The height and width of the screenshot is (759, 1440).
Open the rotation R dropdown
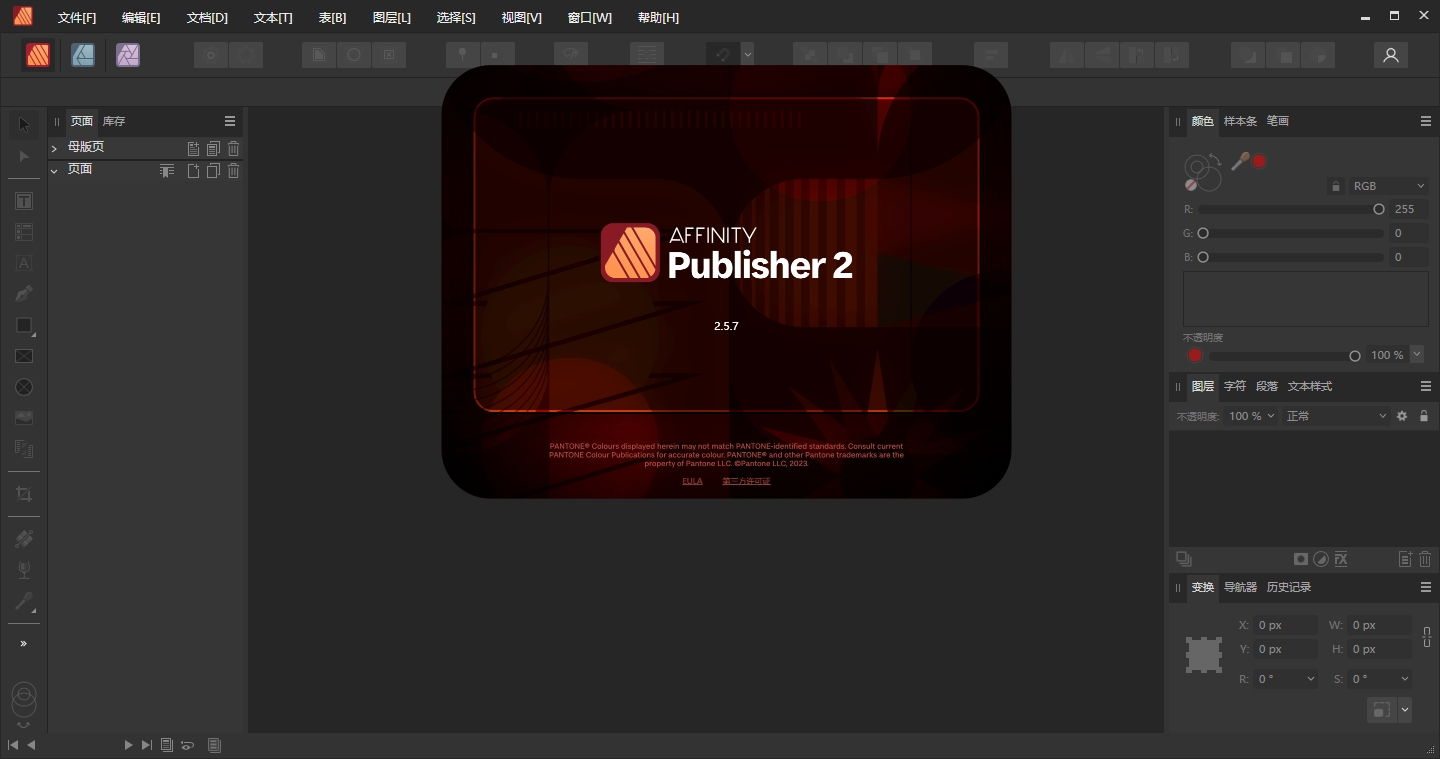[1287, 678]
